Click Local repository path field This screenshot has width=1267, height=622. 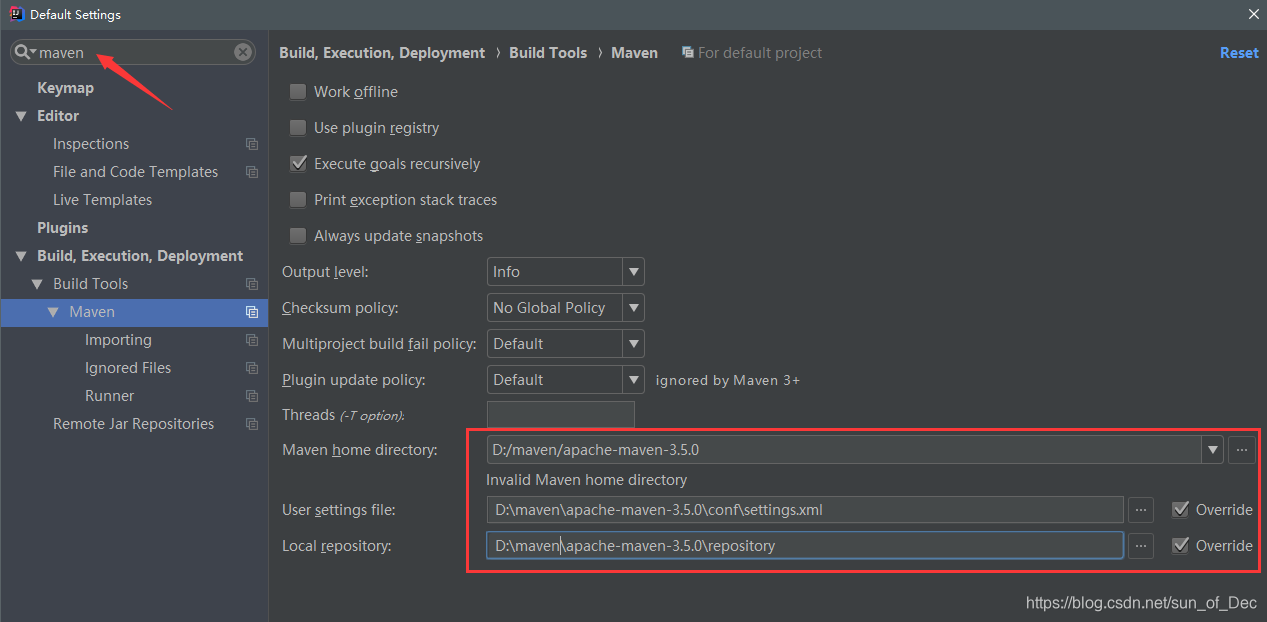tap(805, 546)
